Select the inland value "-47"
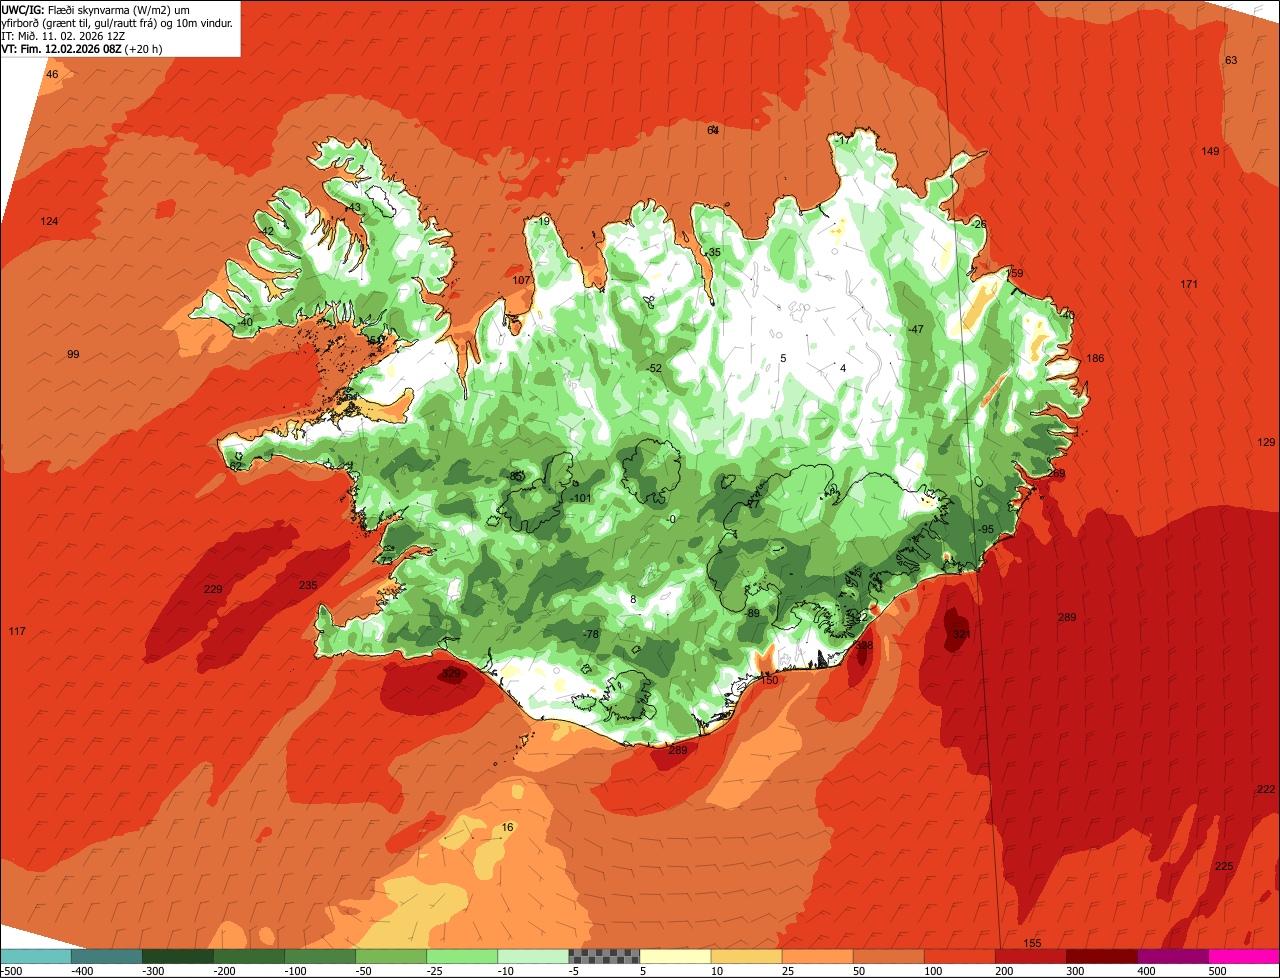Image resolution: width=1280 pixels, height=978 pixels. click(x=915, y=329)
